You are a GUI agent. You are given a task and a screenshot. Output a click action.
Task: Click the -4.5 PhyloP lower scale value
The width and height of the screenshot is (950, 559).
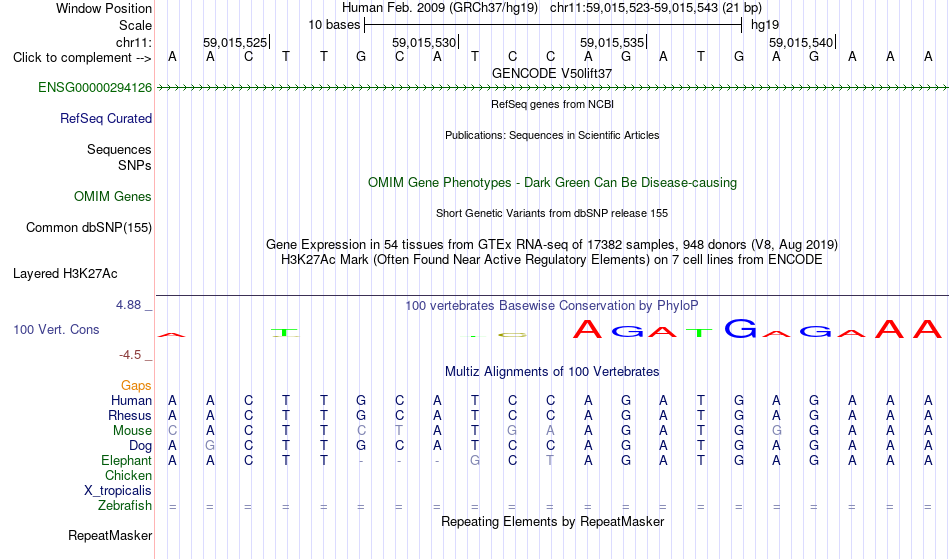(130, 355)
